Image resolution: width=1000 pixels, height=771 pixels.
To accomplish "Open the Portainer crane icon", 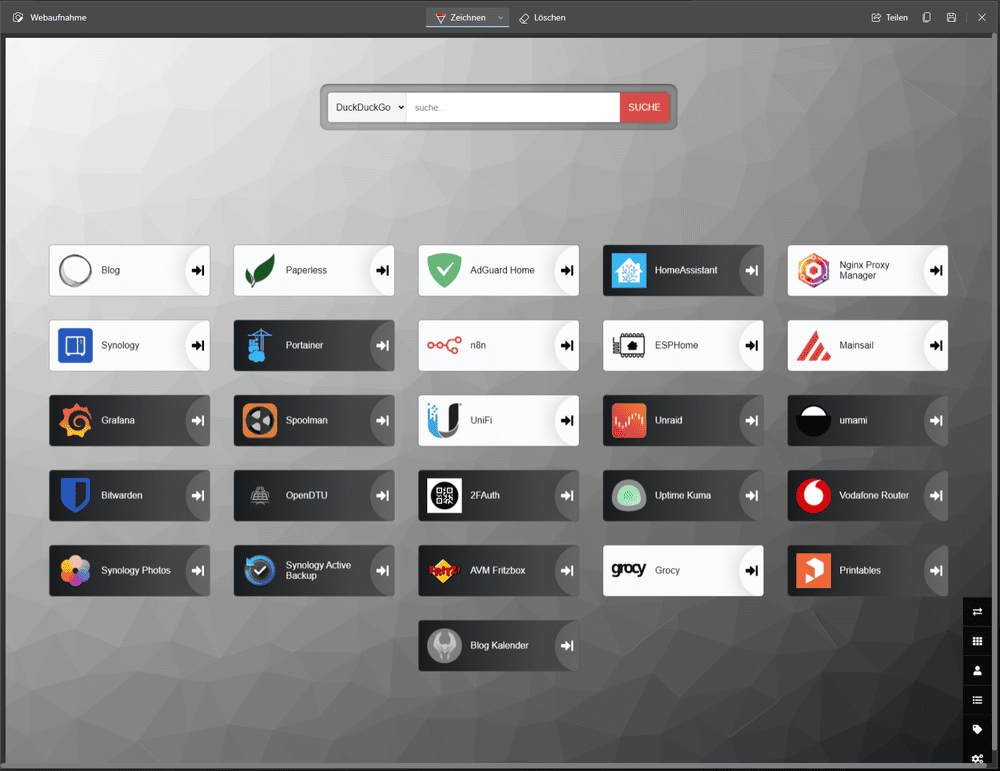I will click(x=260, y=346).
